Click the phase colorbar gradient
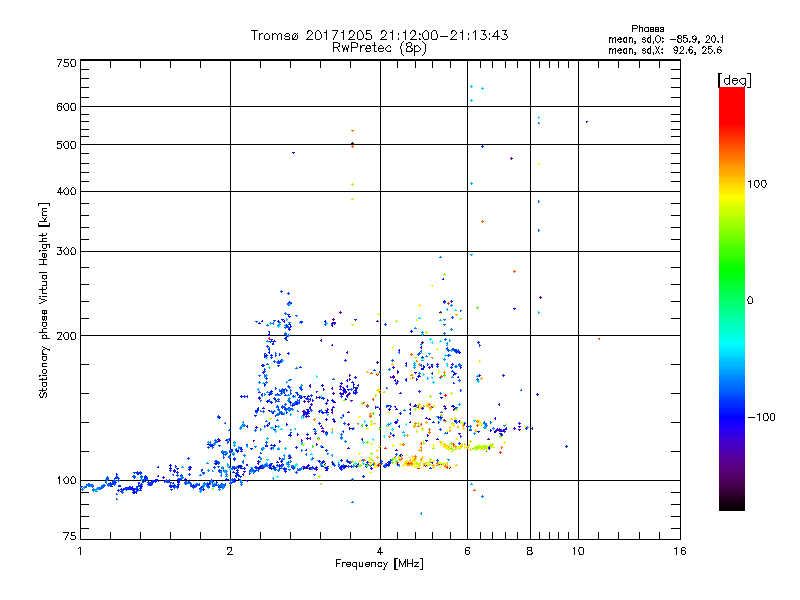Screen dimensions: 800x600 pyautogui.click(x=732, y=298)
